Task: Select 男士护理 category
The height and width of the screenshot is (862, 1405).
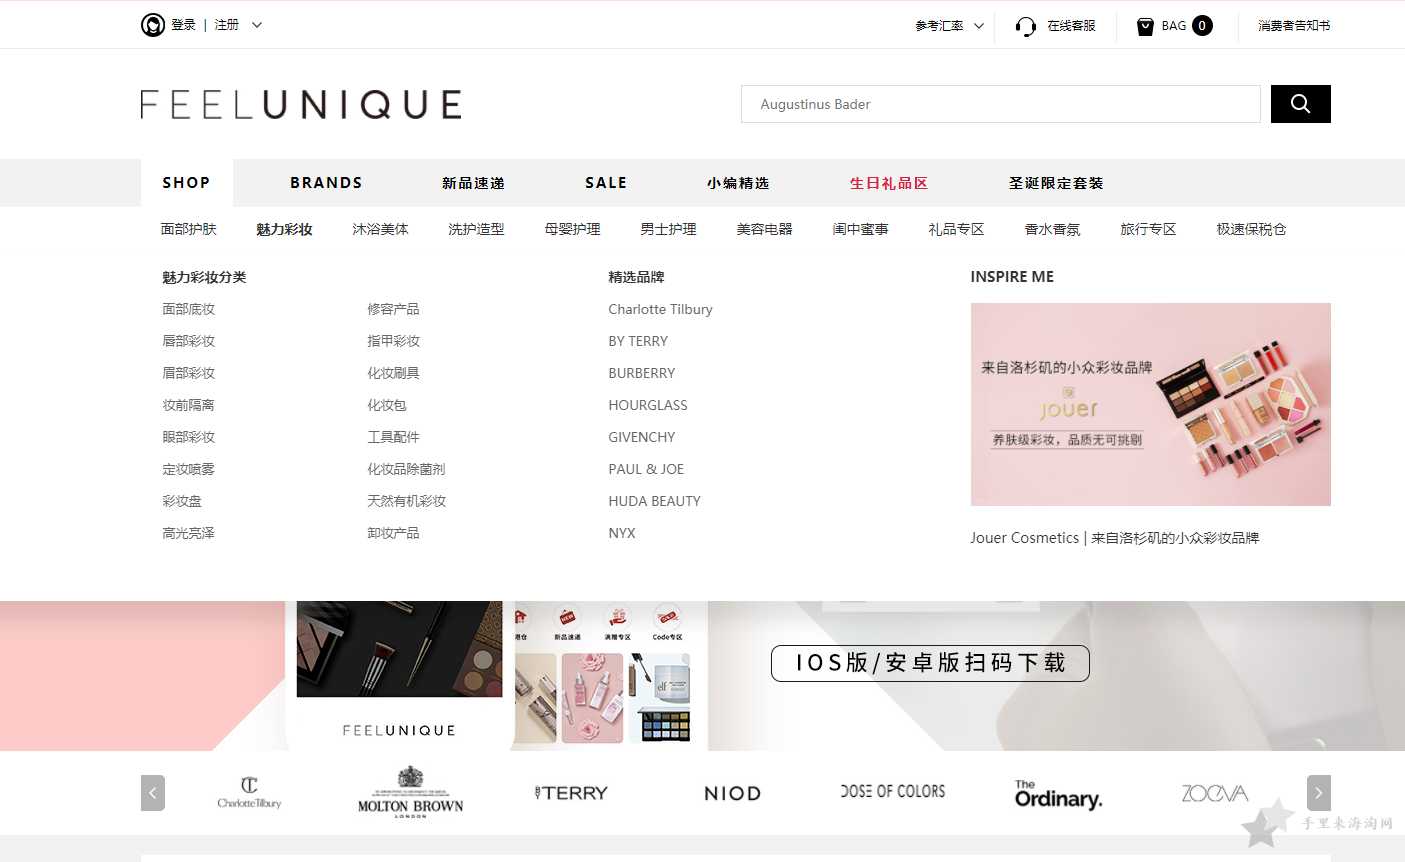Action: pos(668,229)
